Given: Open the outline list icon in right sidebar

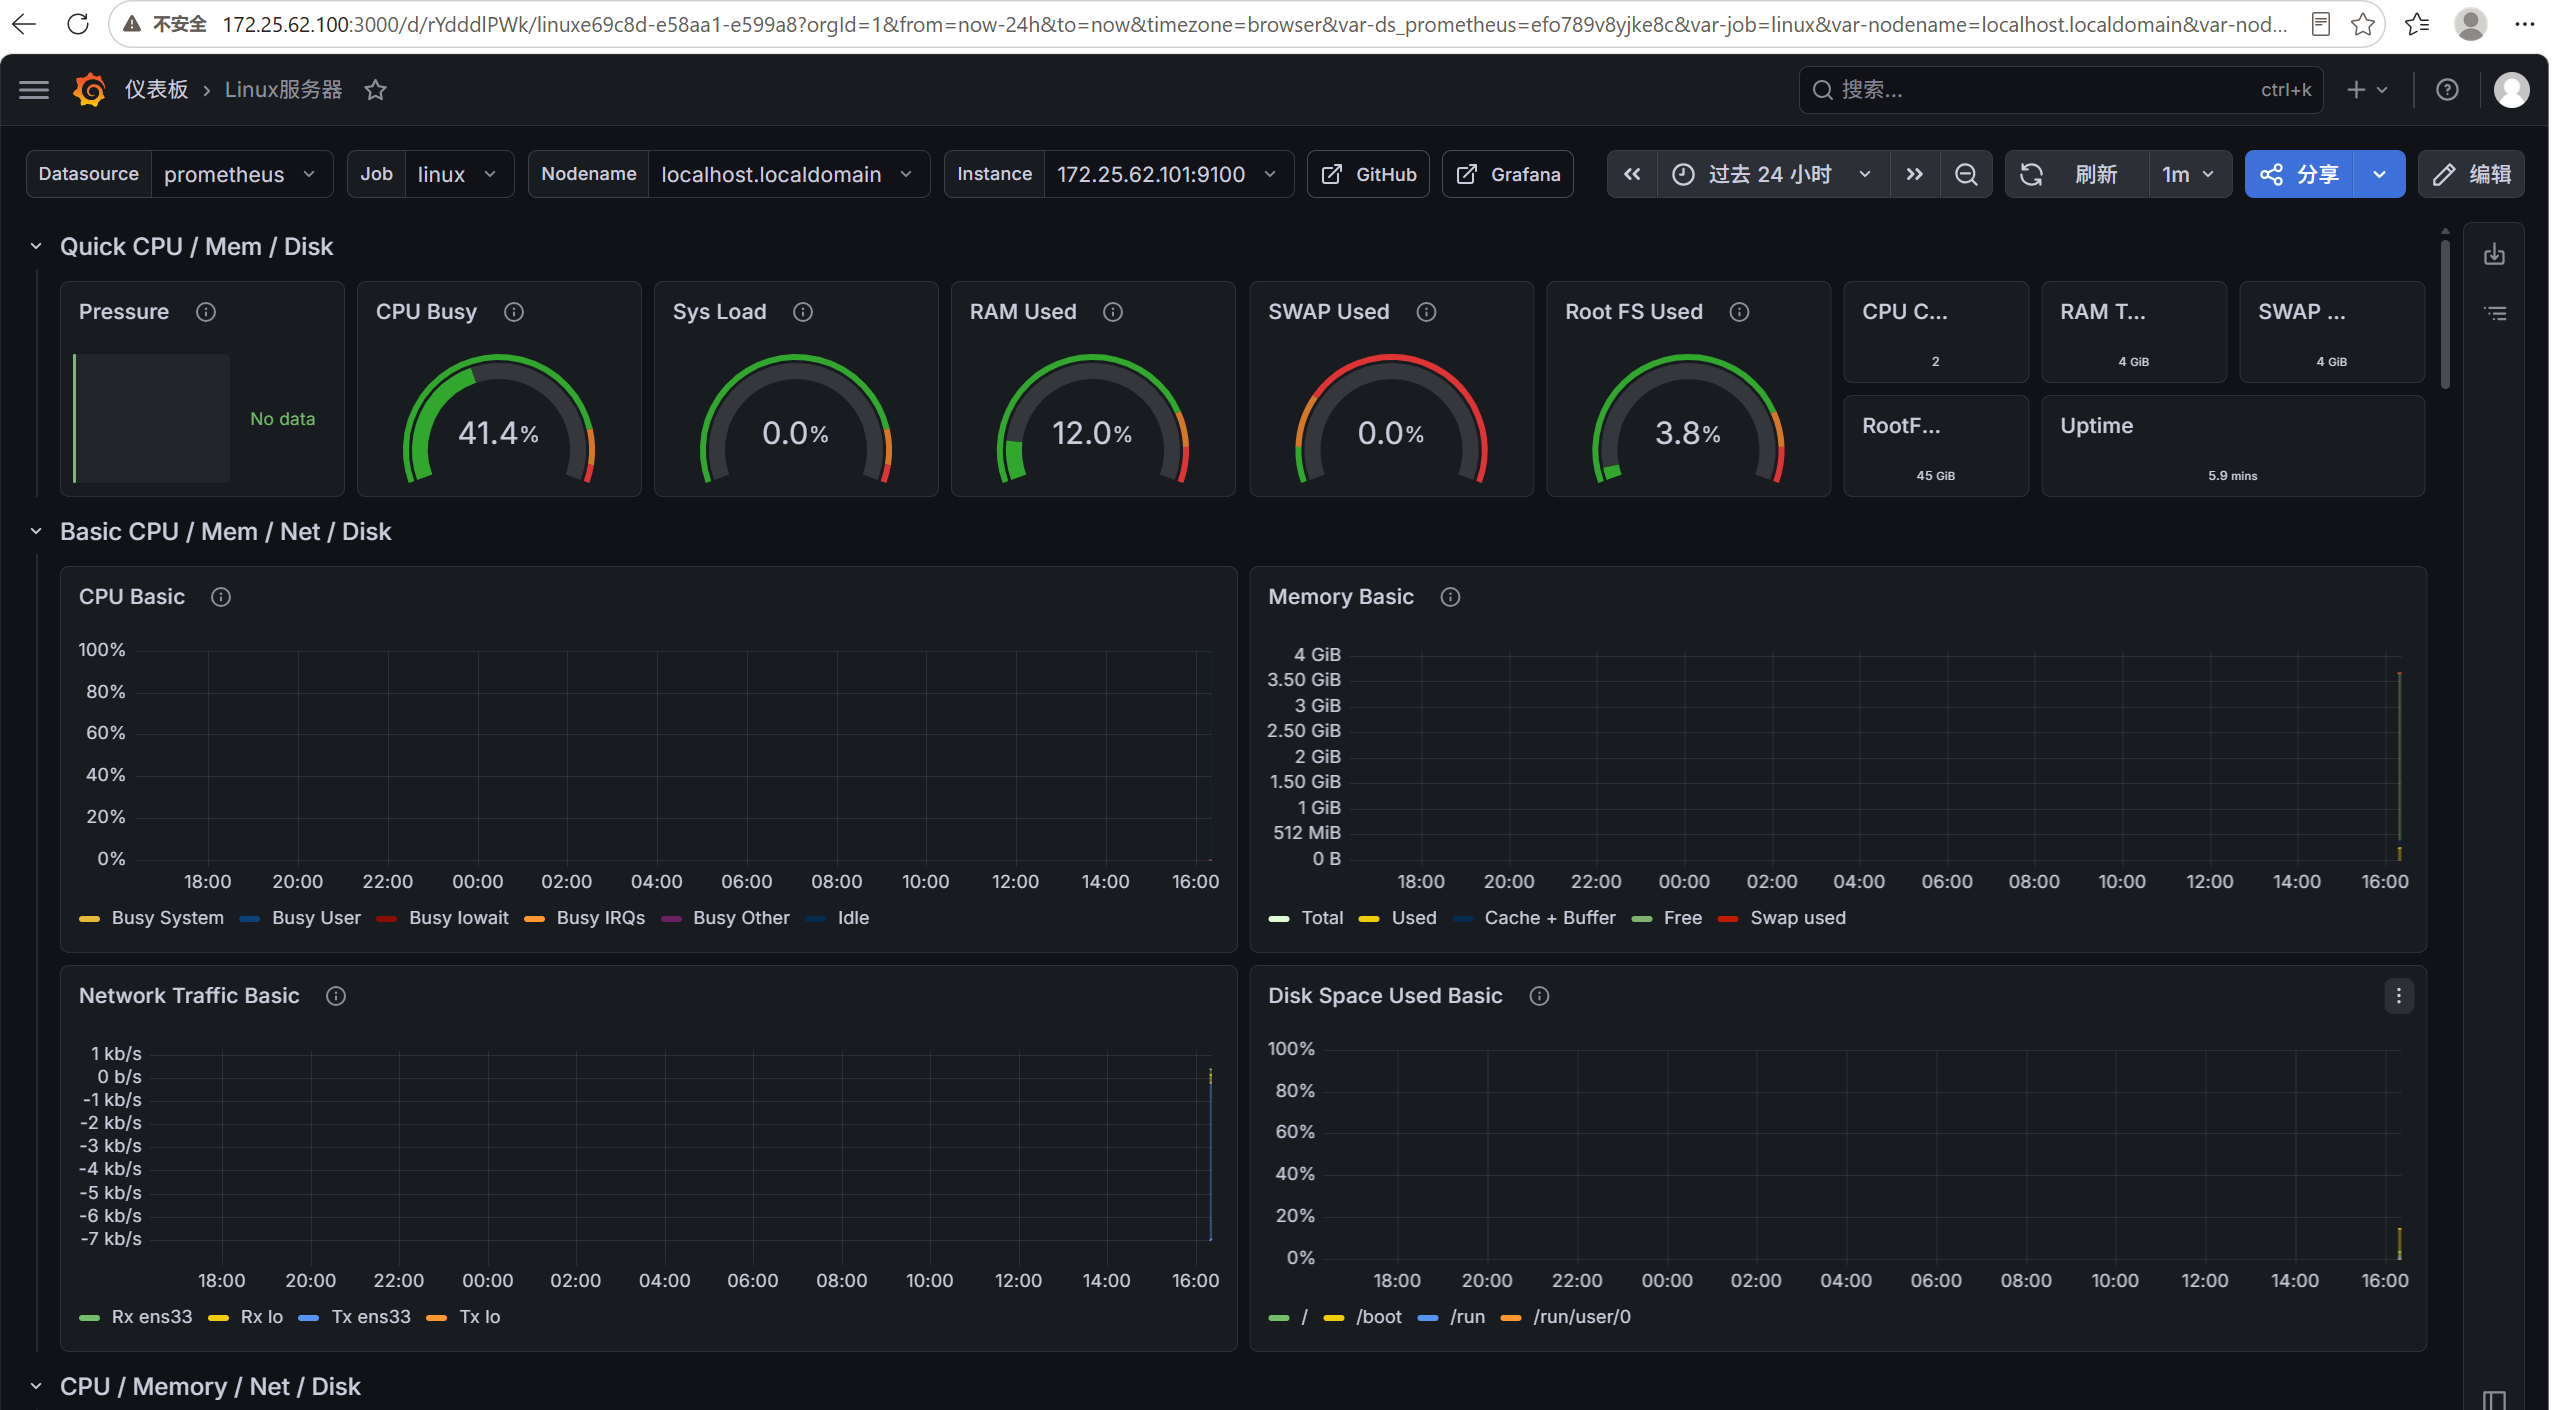Looking at the screenshot, I should [2495, 313].
